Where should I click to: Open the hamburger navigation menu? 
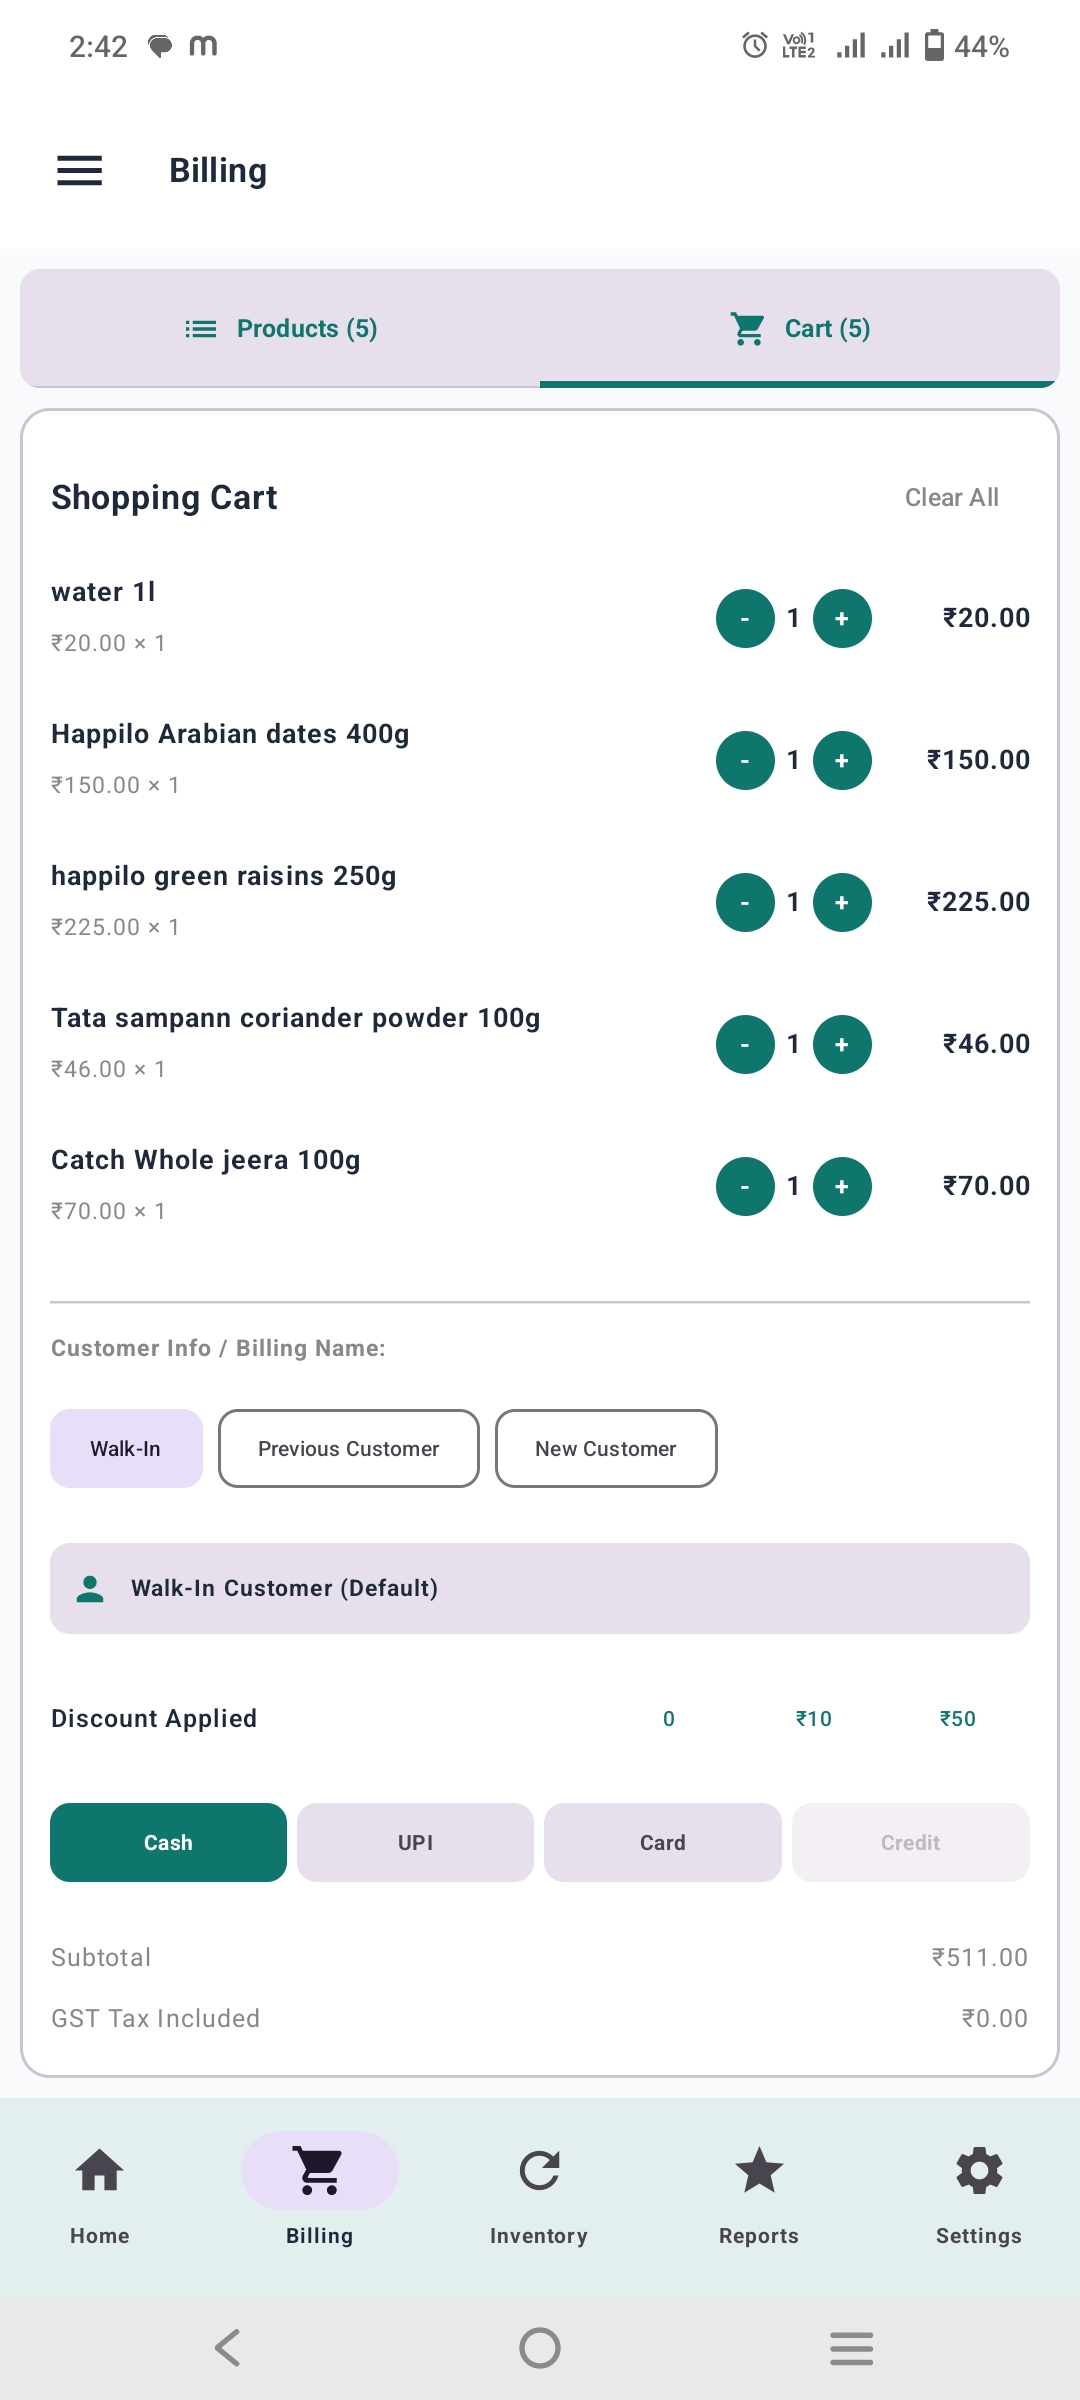[79, 171]
